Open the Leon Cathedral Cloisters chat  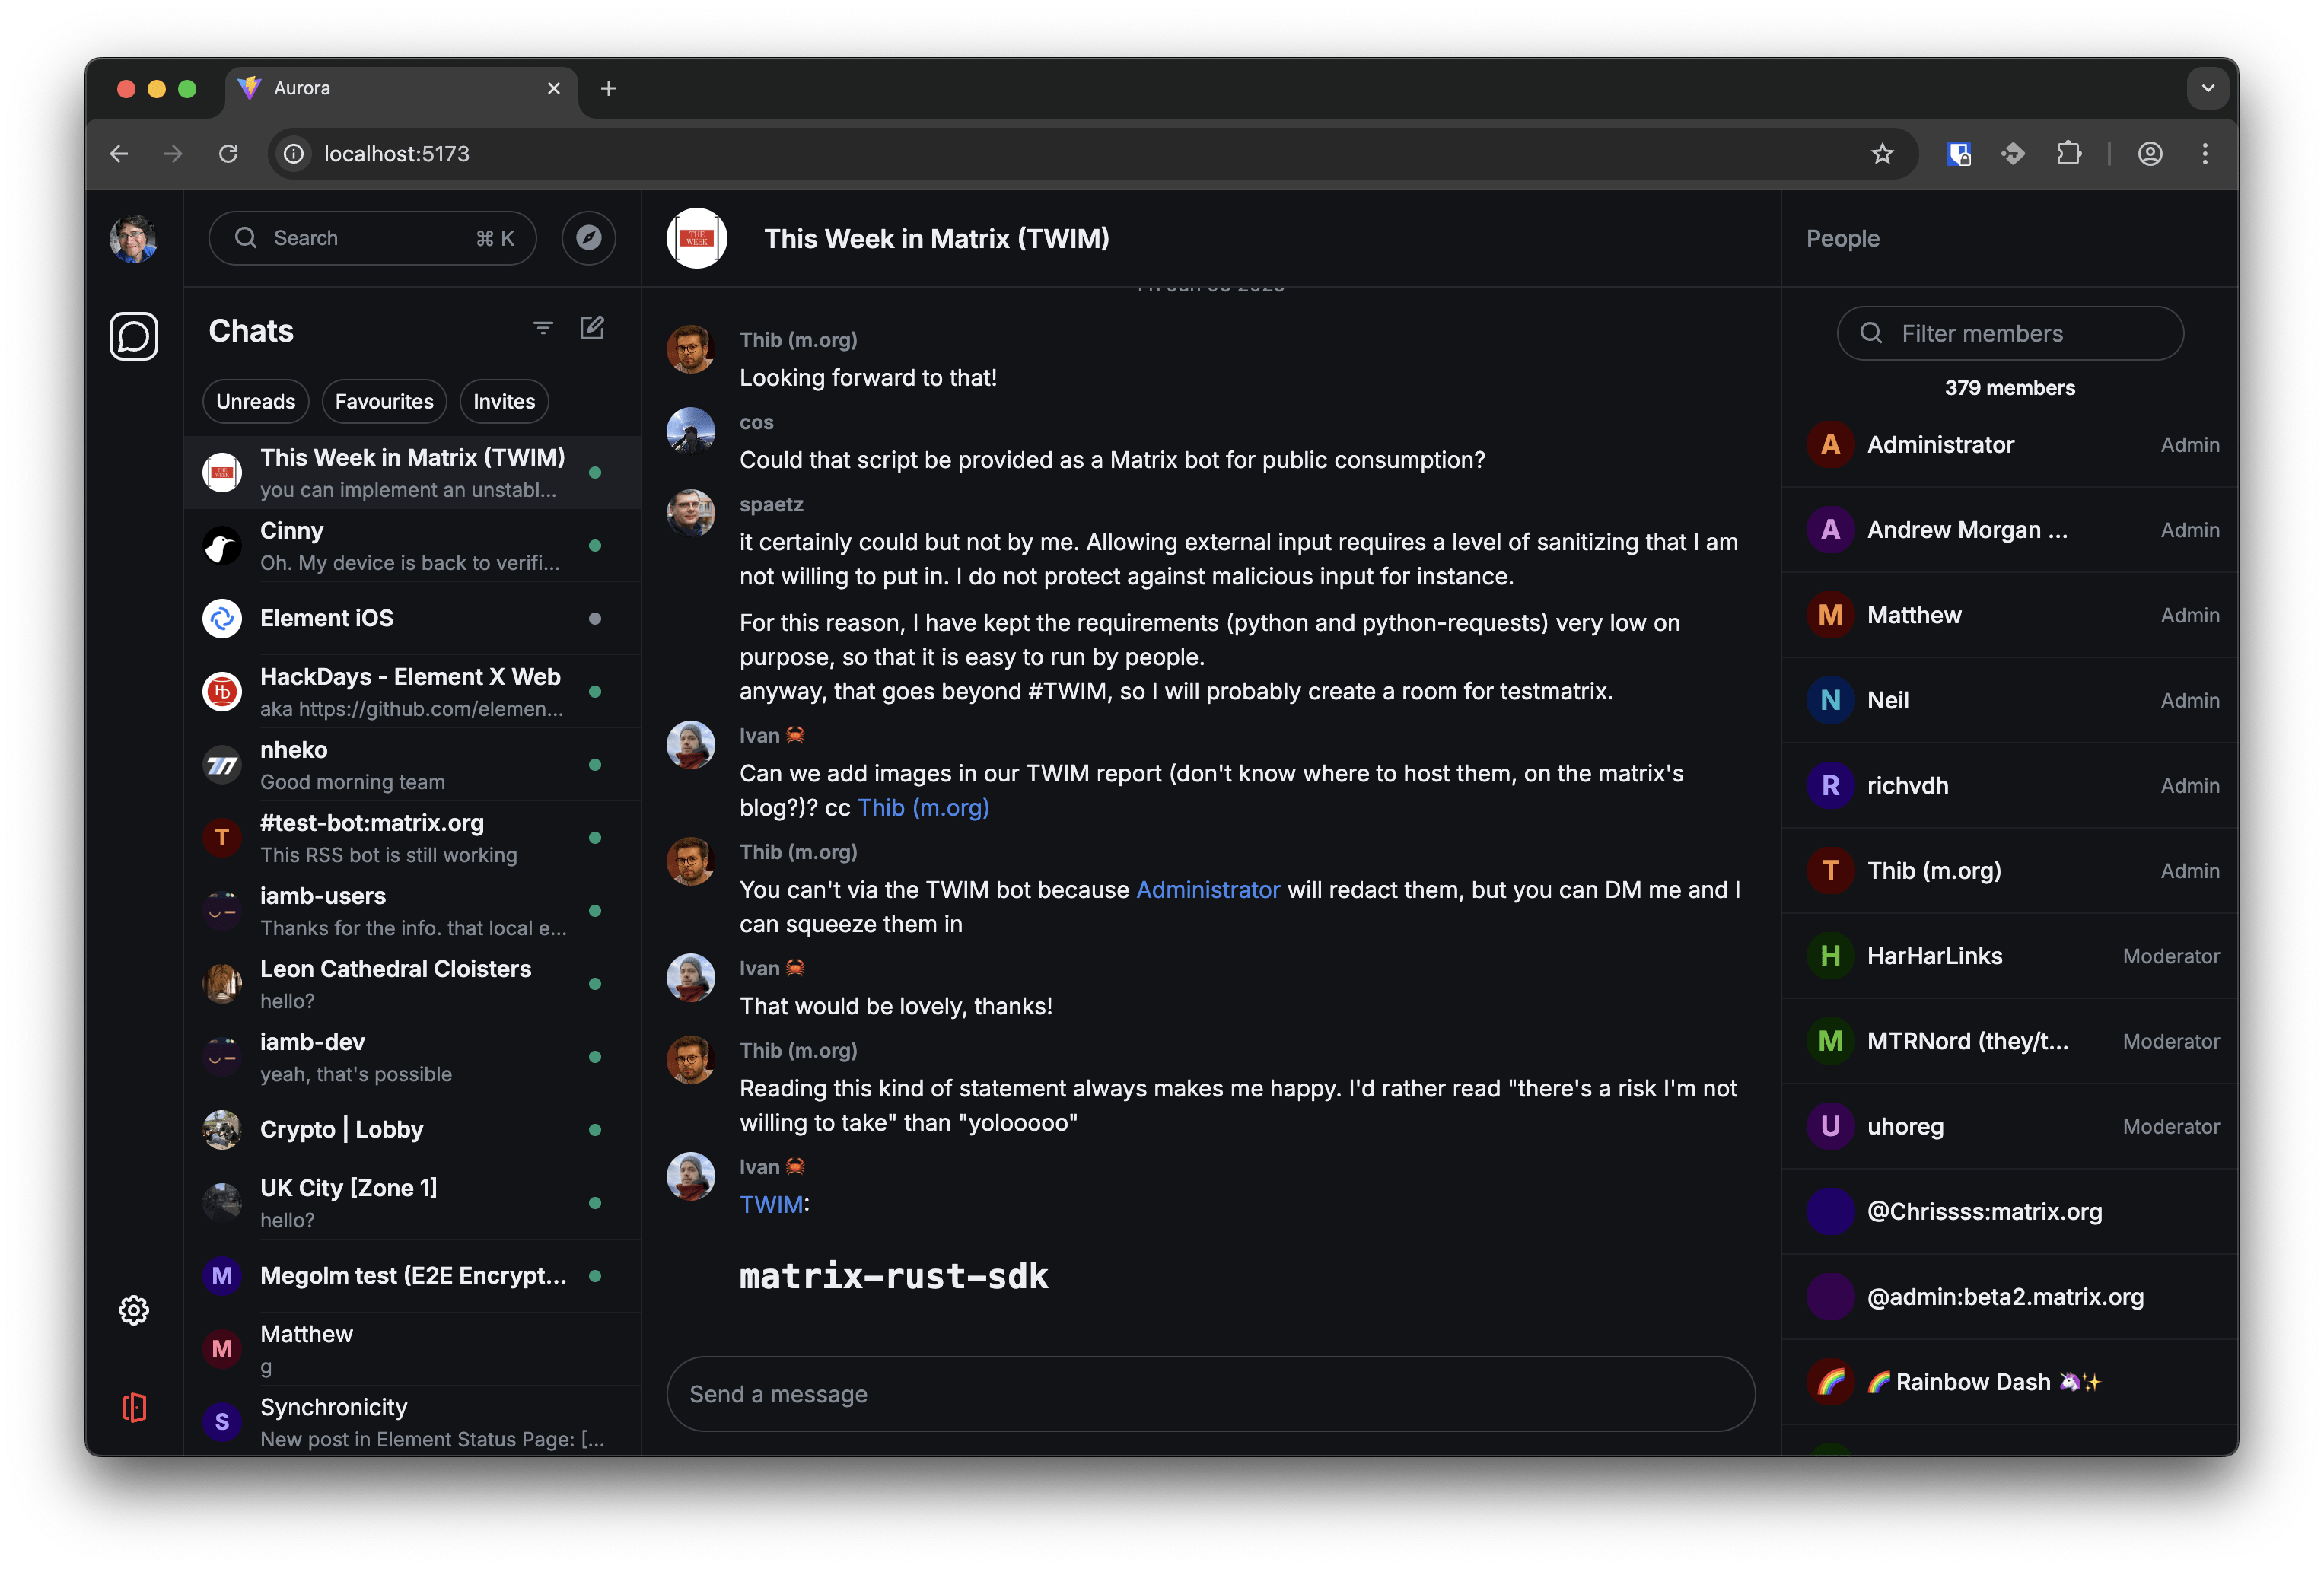pyautogui.click(x=412, y=984)
